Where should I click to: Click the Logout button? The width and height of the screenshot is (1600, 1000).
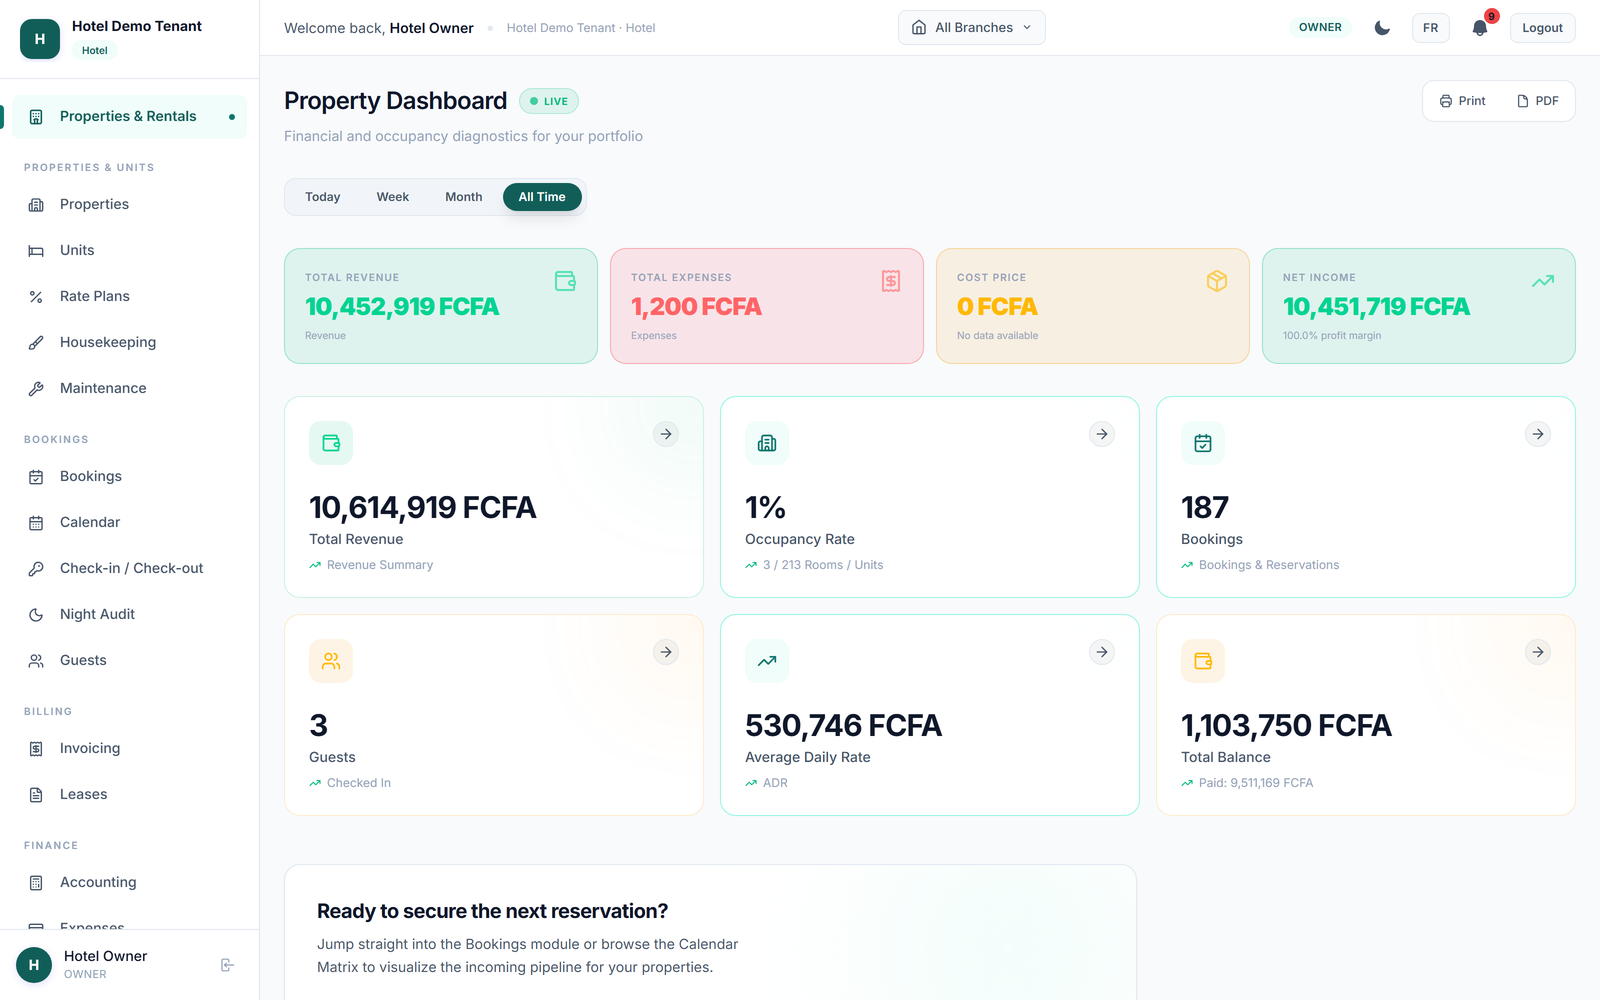tap(1542, 28)
